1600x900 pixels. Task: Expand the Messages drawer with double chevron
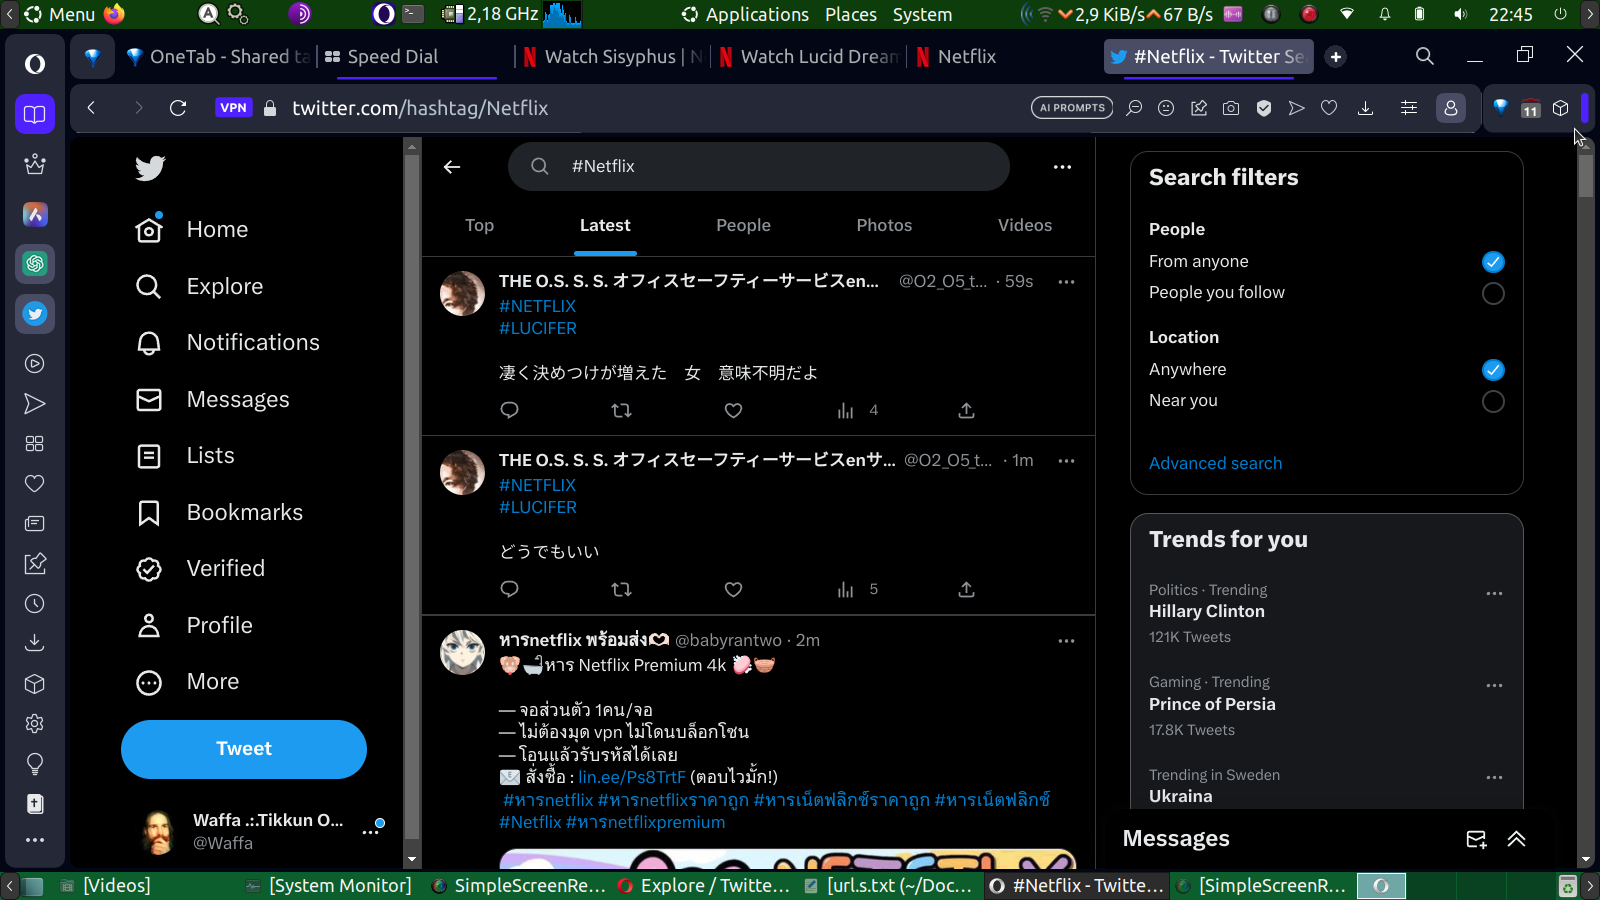click(1516, 839)
